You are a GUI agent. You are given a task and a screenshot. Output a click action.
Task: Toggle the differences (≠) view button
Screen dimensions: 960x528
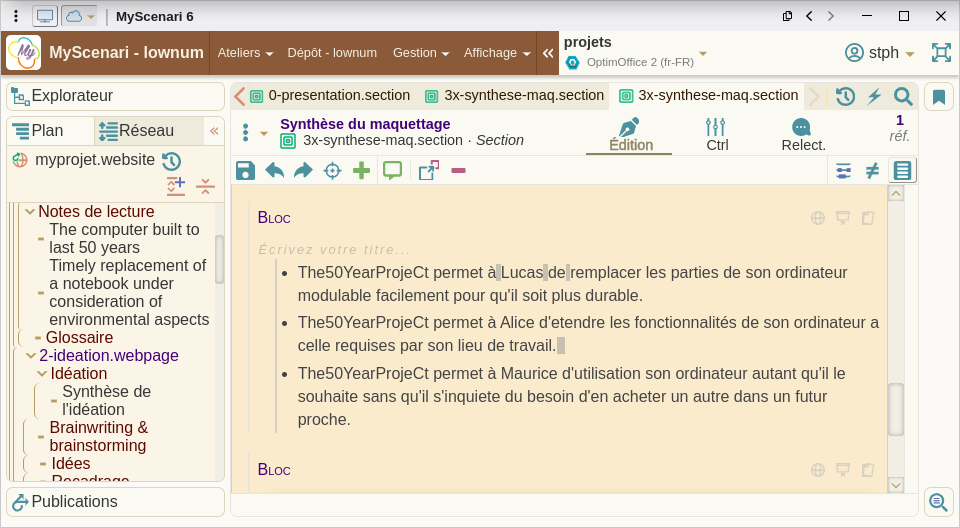click(x=872, y=171)
